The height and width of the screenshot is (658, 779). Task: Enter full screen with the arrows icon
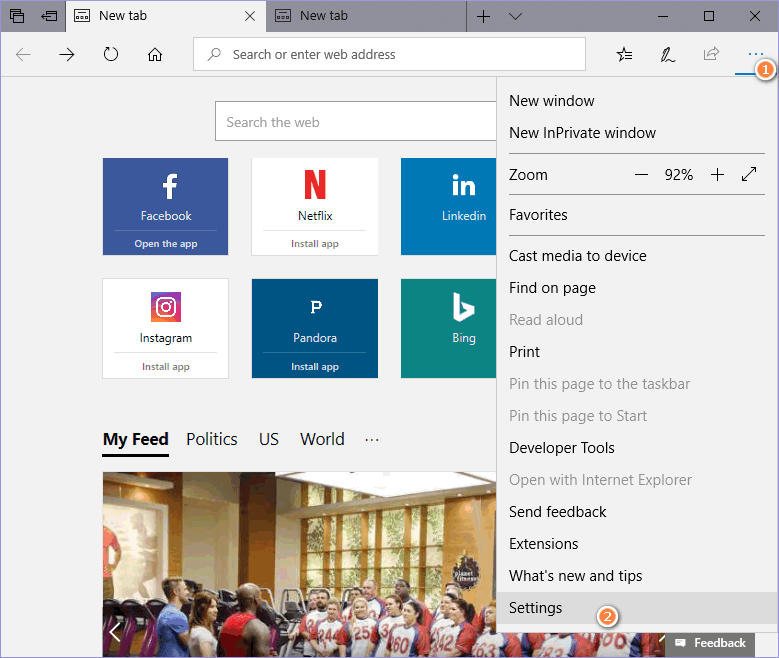[749, 174]
